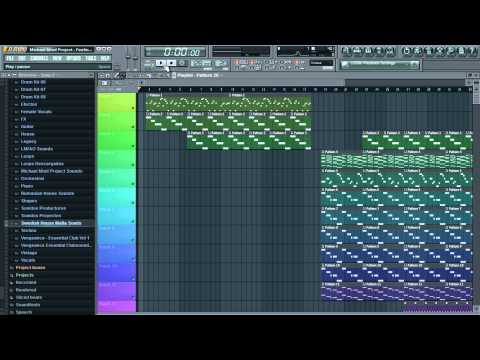Mute Track 5 in the playlist
Viewport: 480px width, 360px height.
(133, 184)
